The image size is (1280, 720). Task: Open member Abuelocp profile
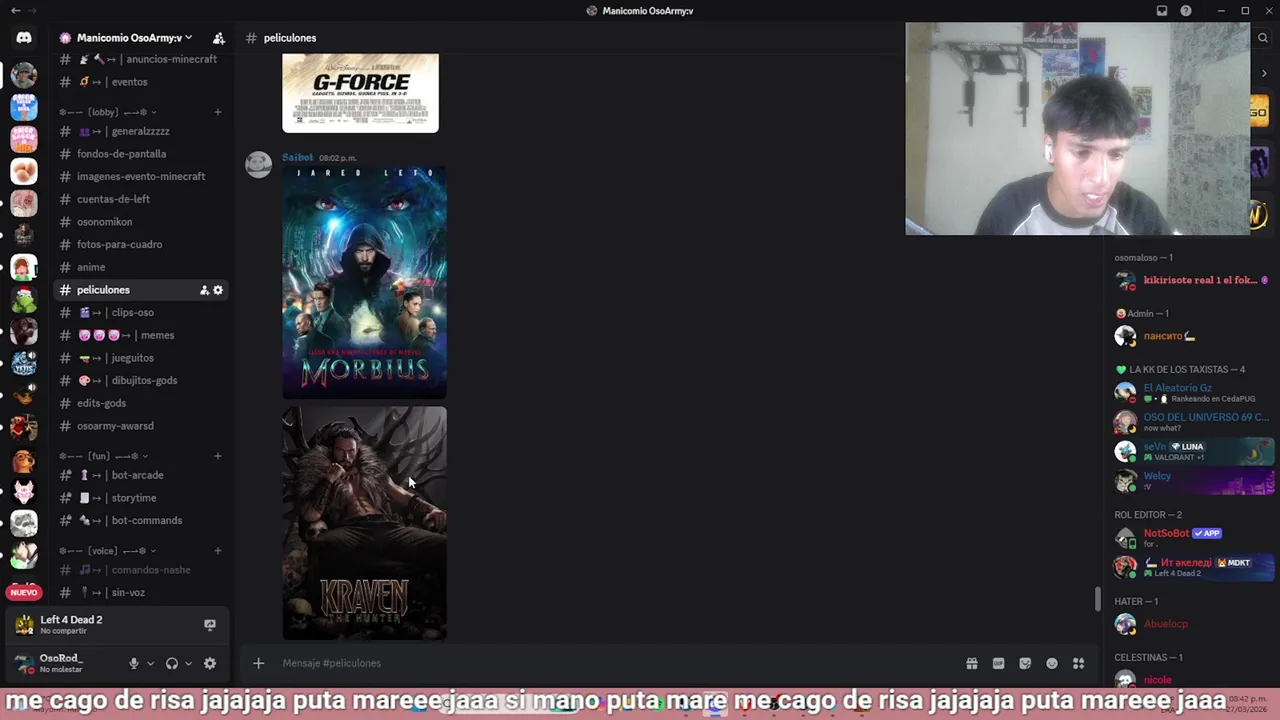tap(1193, 624)
